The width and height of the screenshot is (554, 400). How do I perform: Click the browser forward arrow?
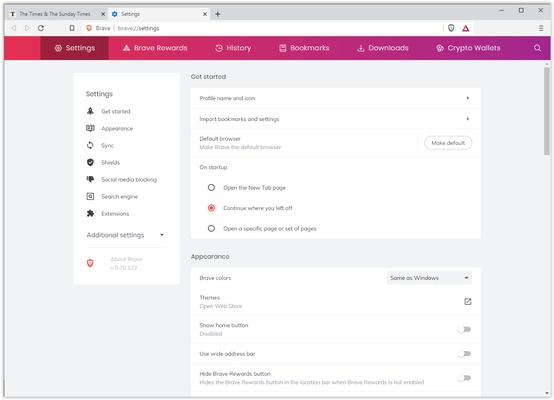click(x=27, y=28)
